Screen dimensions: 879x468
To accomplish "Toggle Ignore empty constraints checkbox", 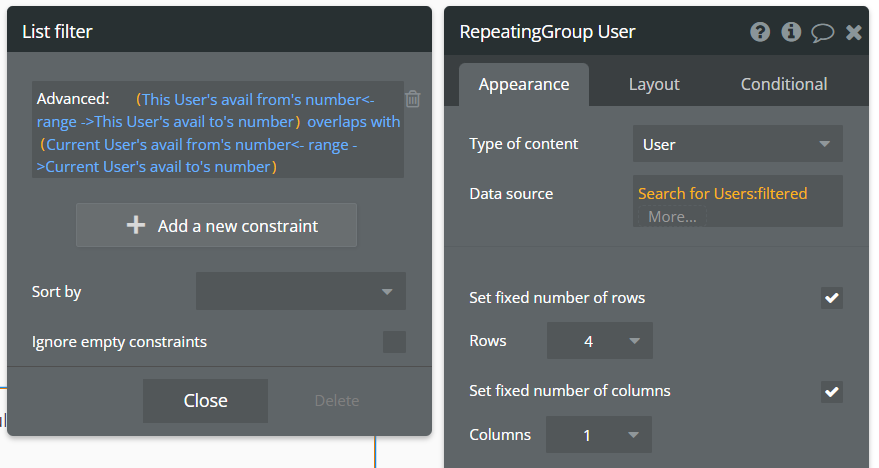I will click(395, 342).
